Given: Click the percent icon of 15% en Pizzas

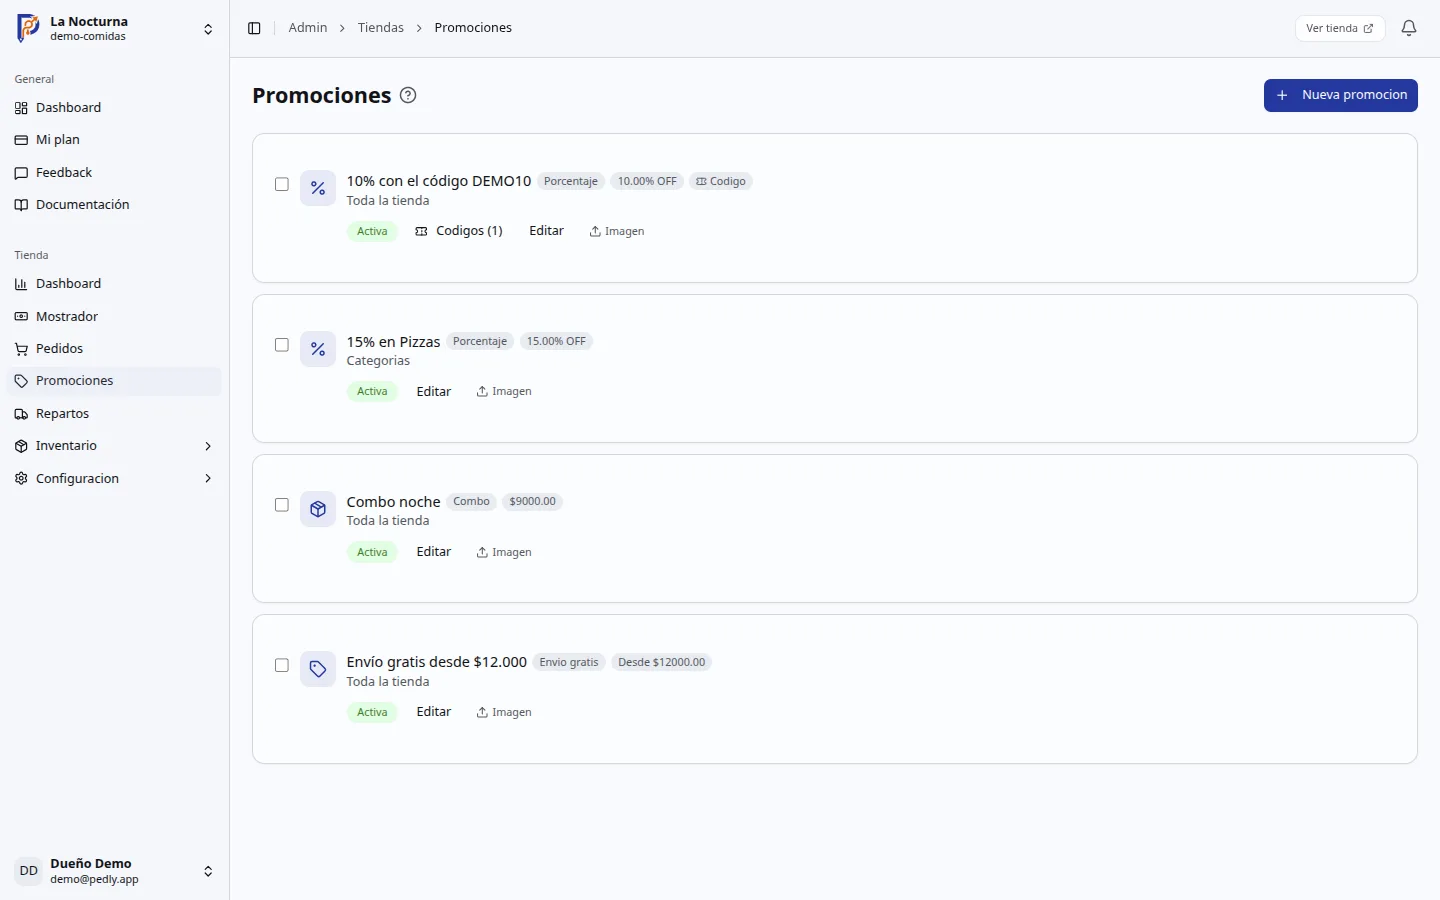Looking at the screenshot, I should [318, 349].
